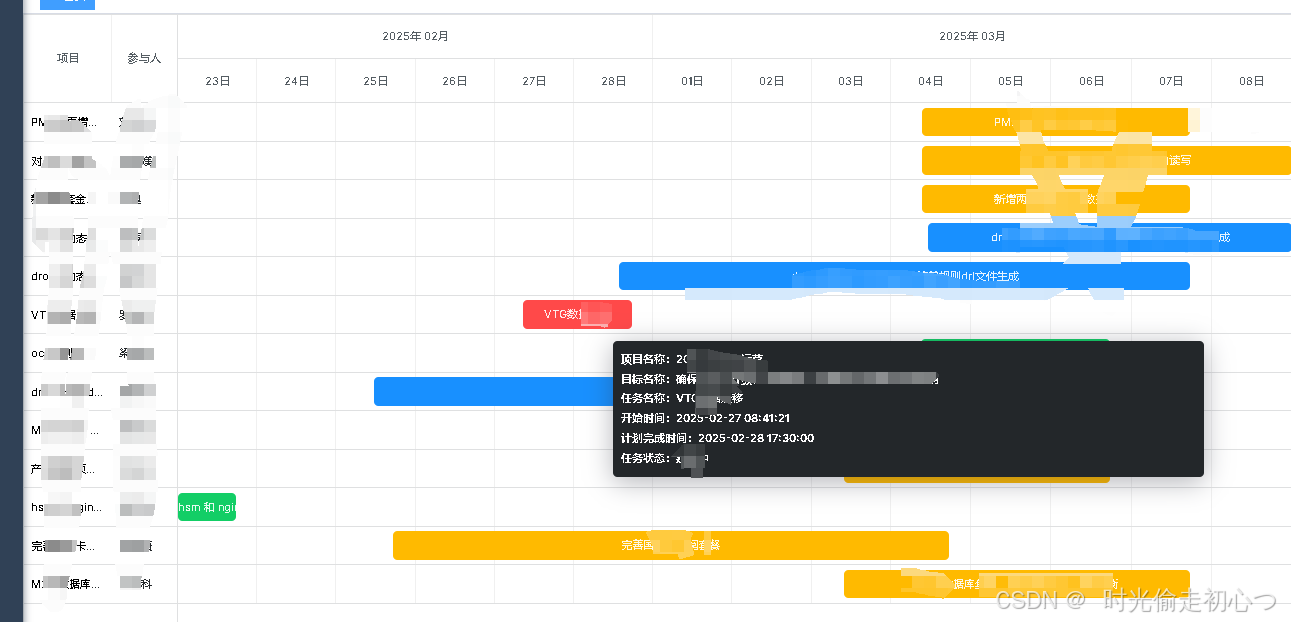Select the red VTG数据 task bar

[577, 314]
